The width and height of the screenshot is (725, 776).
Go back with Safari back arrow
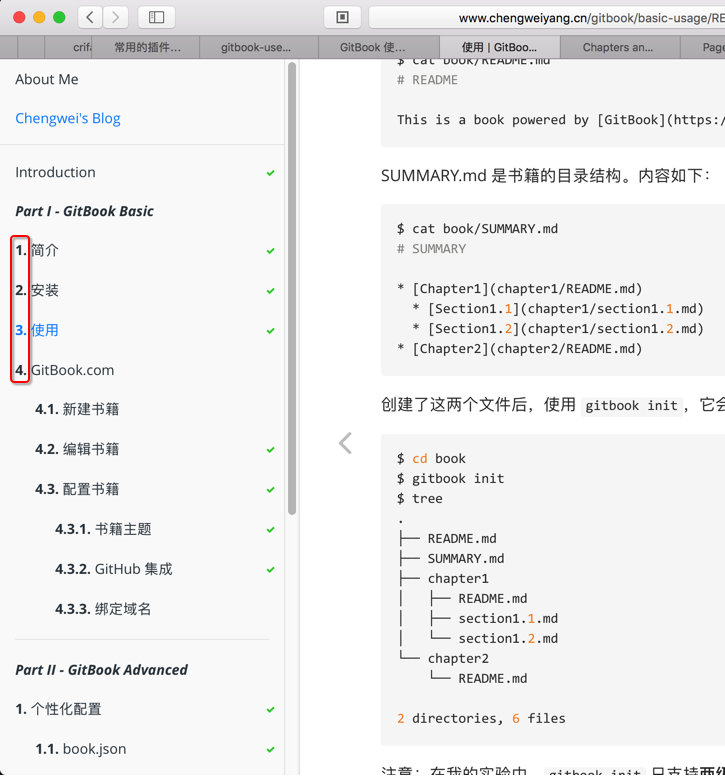90,17
